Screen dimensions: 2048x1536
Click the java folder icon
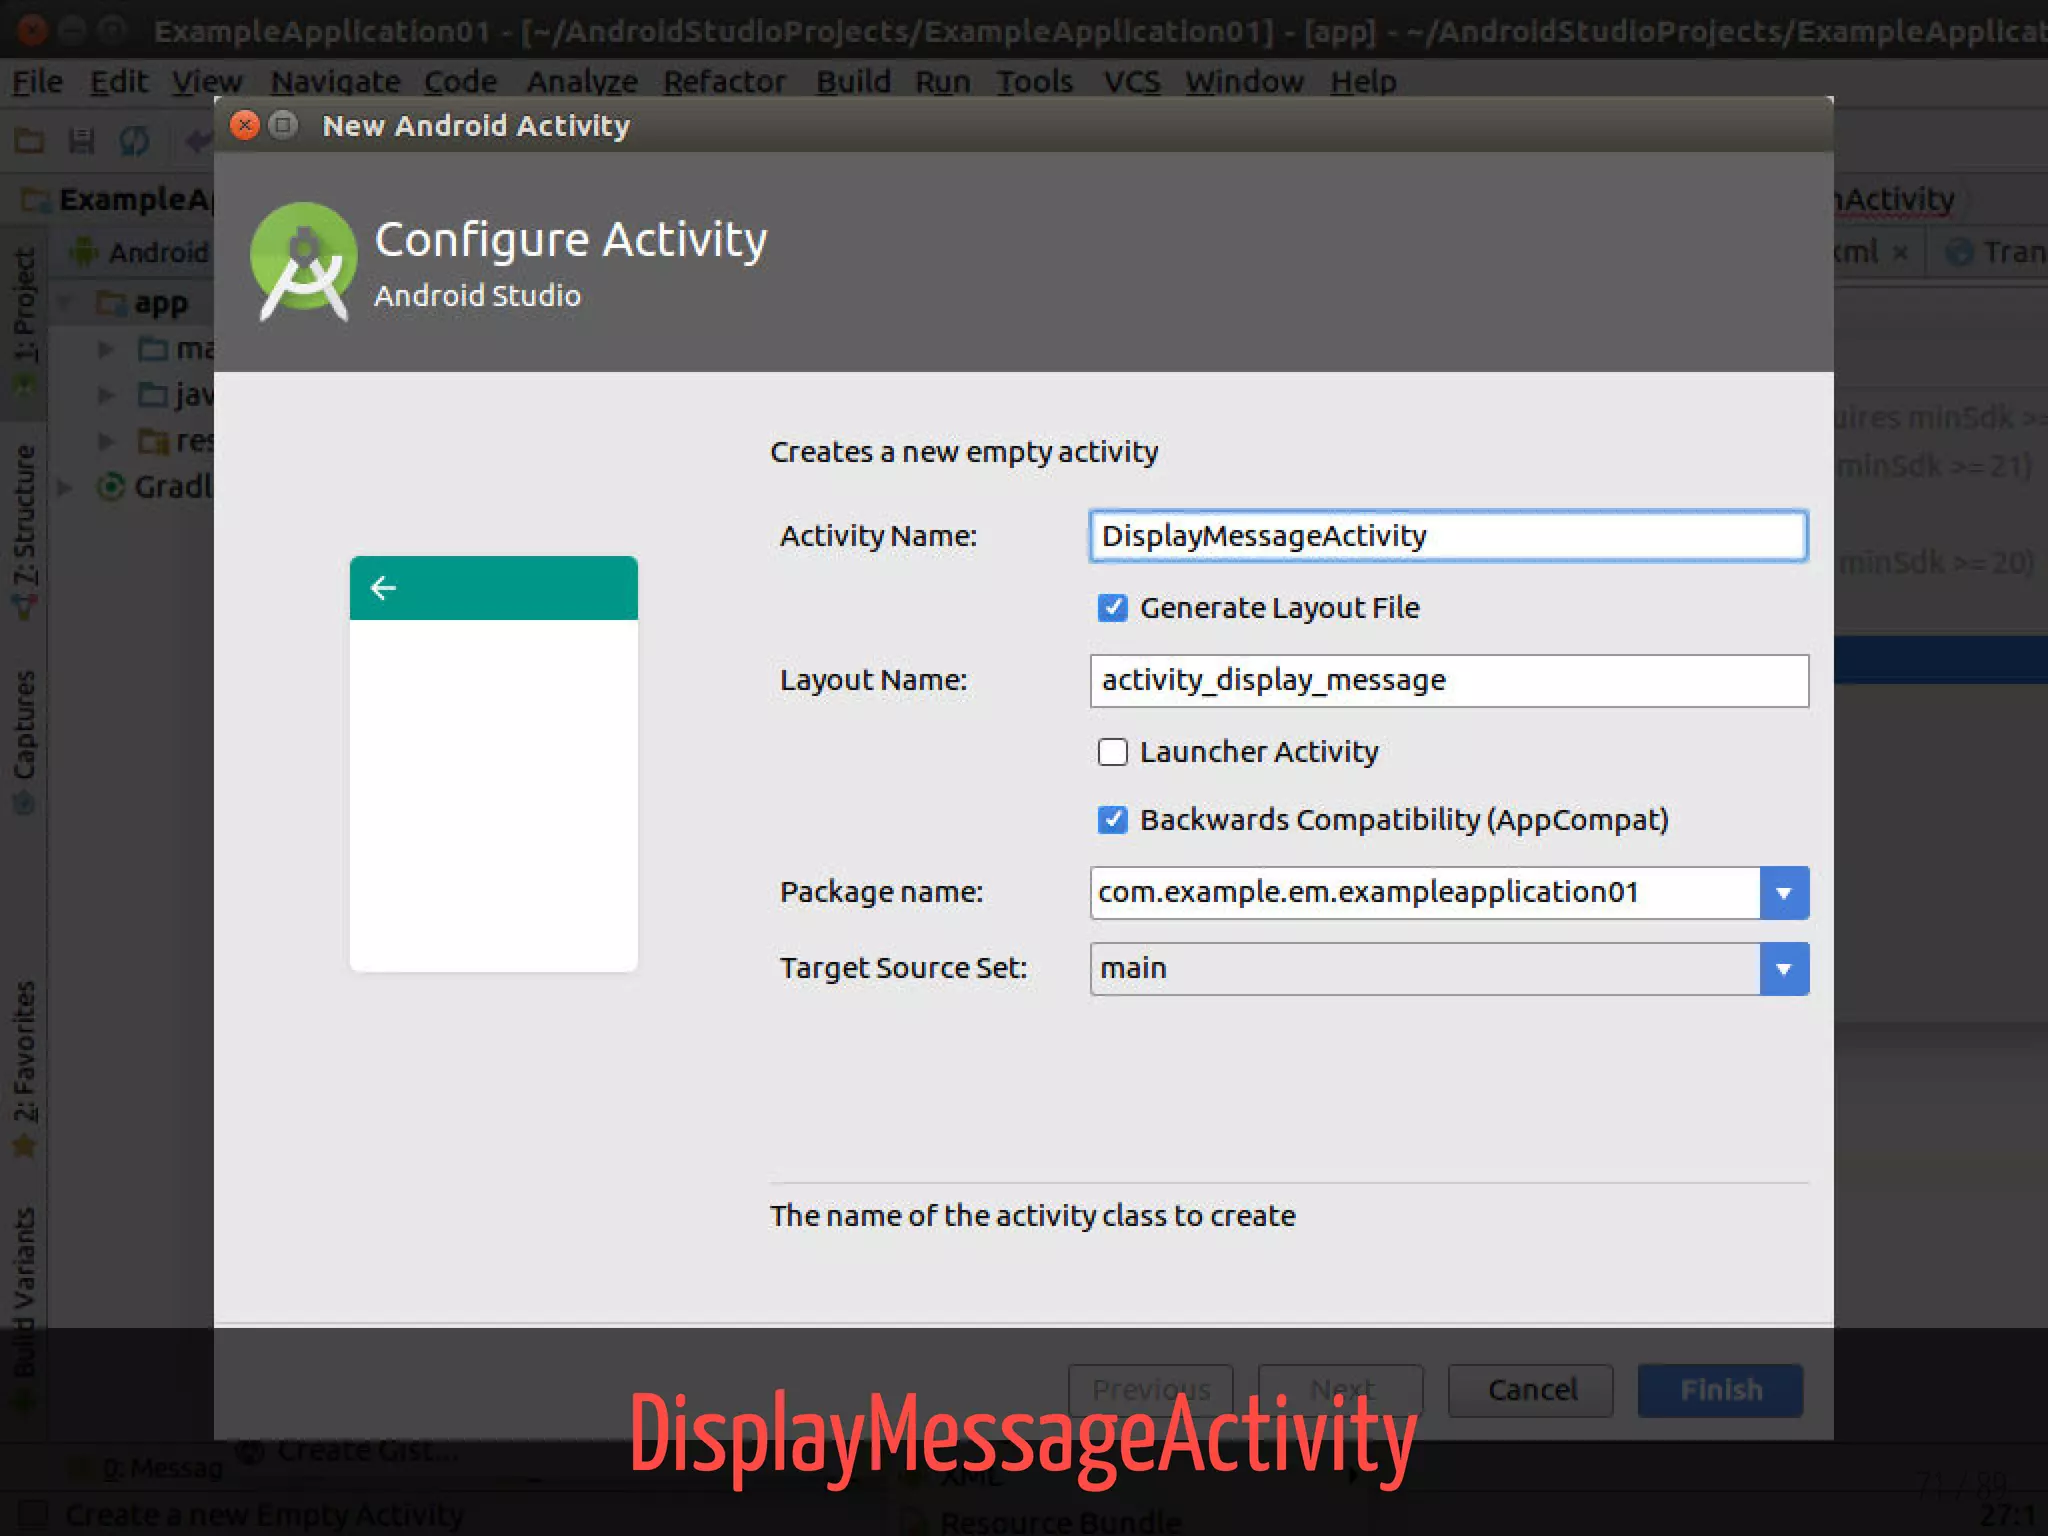(153, 395)
